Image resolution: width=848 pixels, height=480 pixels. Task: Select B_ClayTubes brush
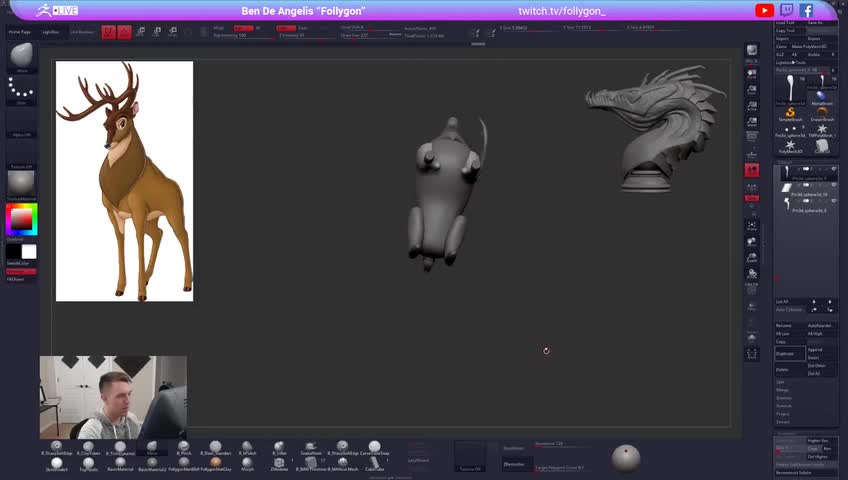88,449
